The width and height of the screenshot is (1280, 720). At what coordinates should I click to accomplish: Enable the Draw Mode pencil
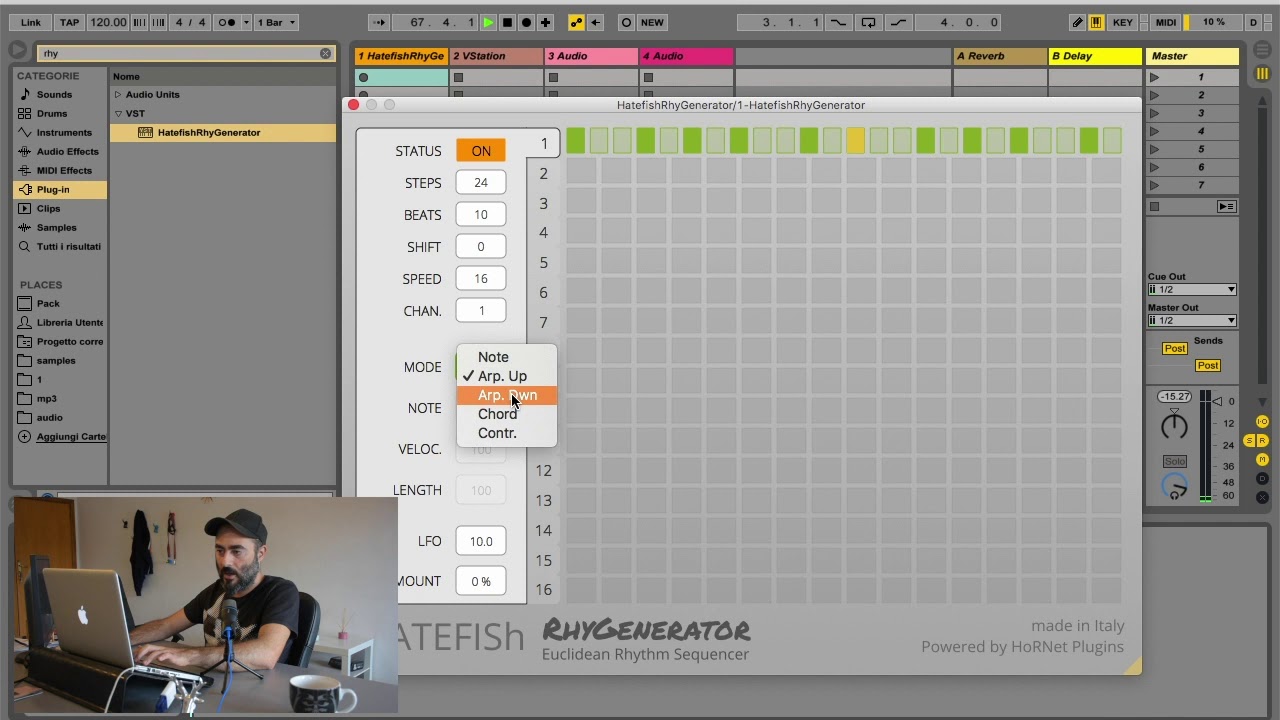click(1077, 22)
